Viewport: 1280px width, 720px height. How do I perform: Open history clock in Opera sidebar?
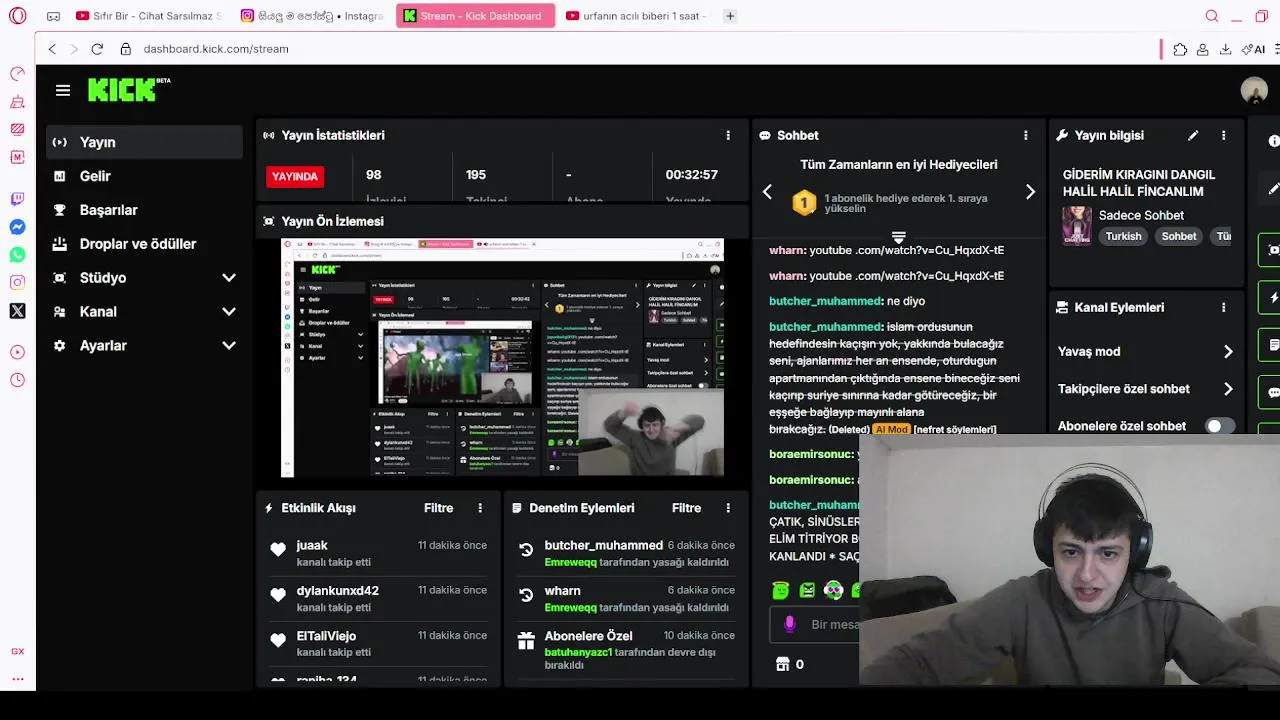(17, 380)
